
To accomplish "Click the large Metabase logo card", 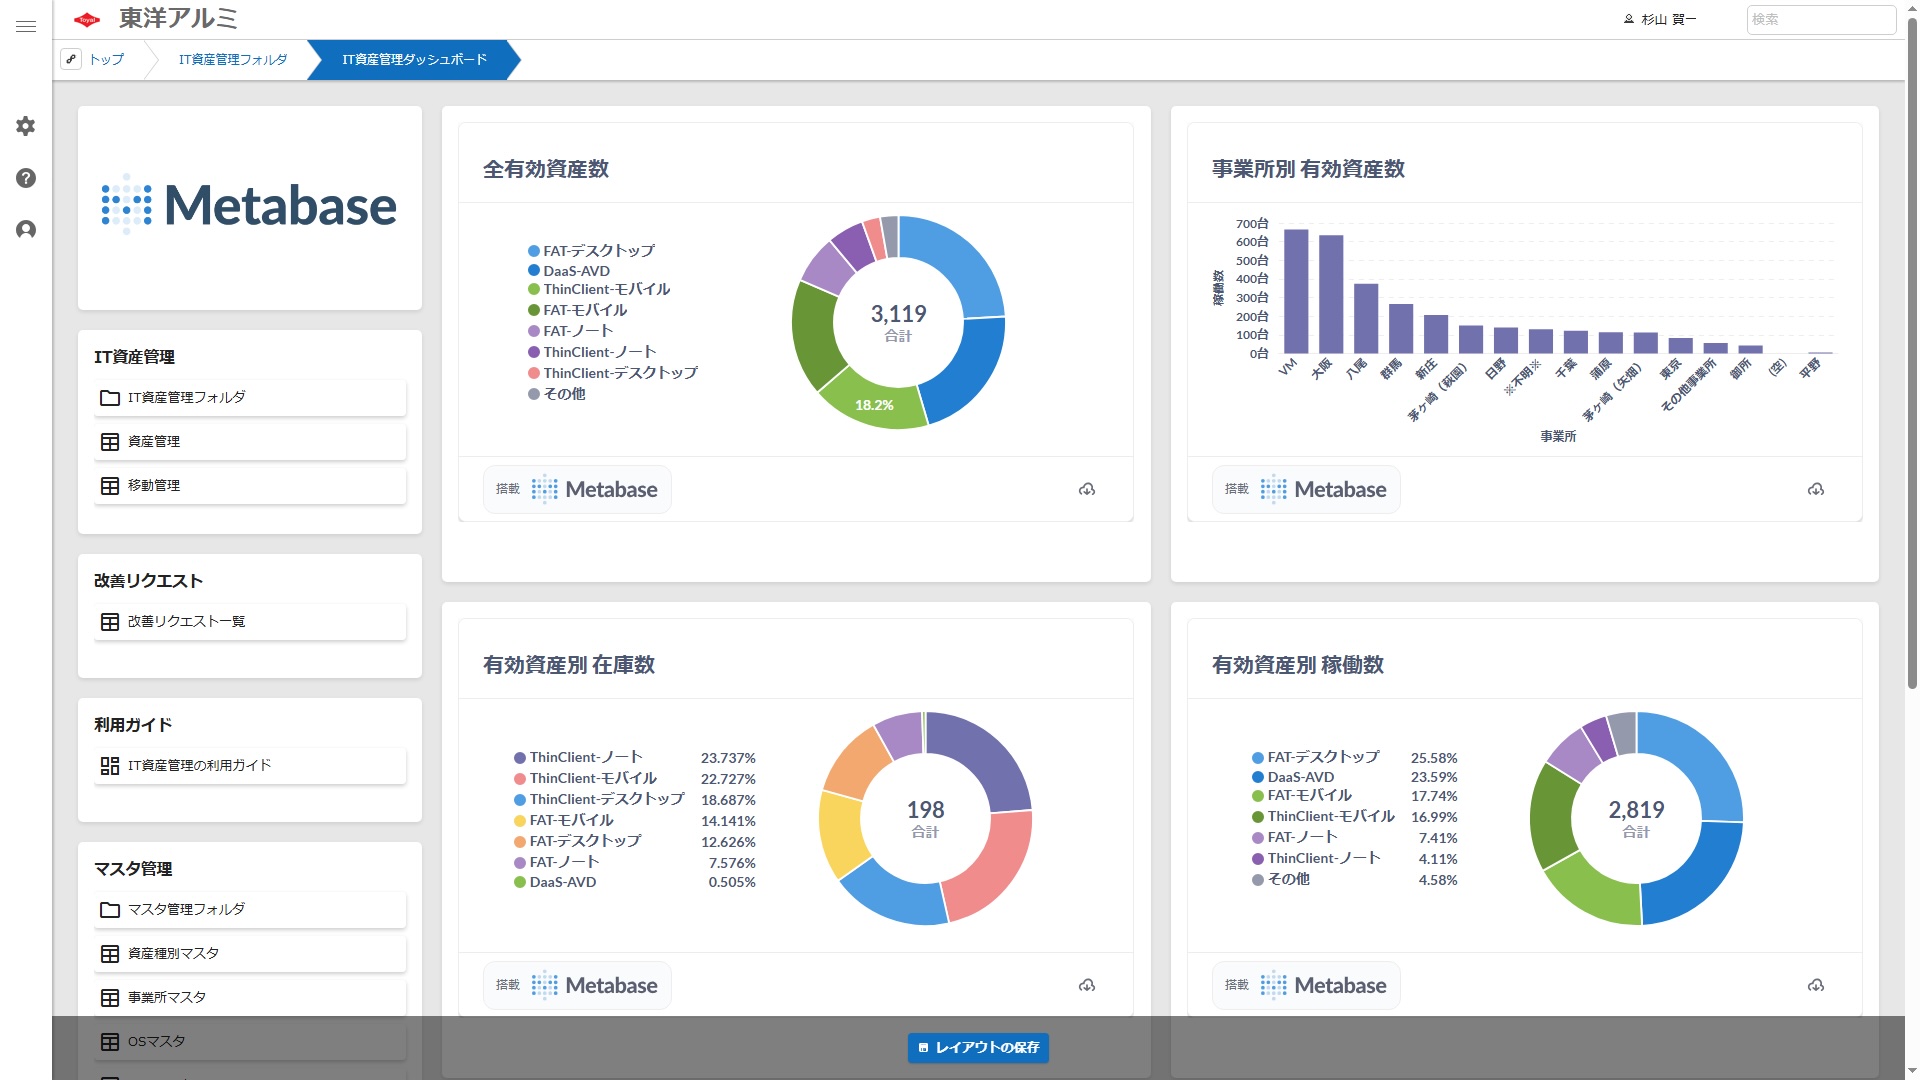I will [250, 207].
